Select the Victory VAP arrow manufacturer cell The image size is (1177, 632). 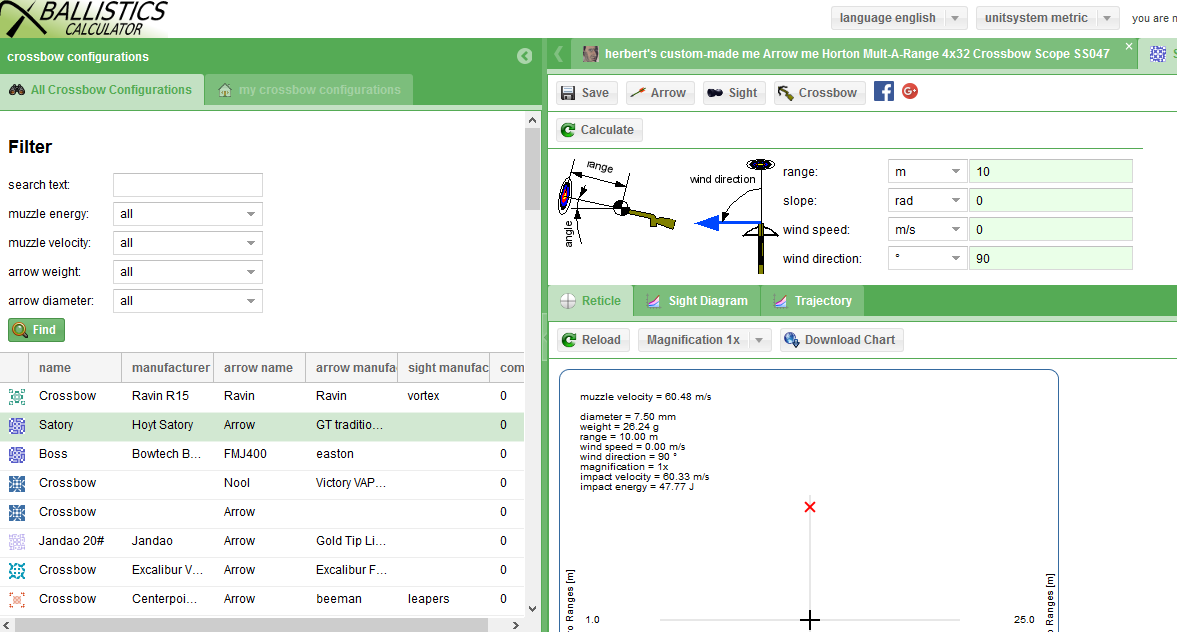point(351,483)
